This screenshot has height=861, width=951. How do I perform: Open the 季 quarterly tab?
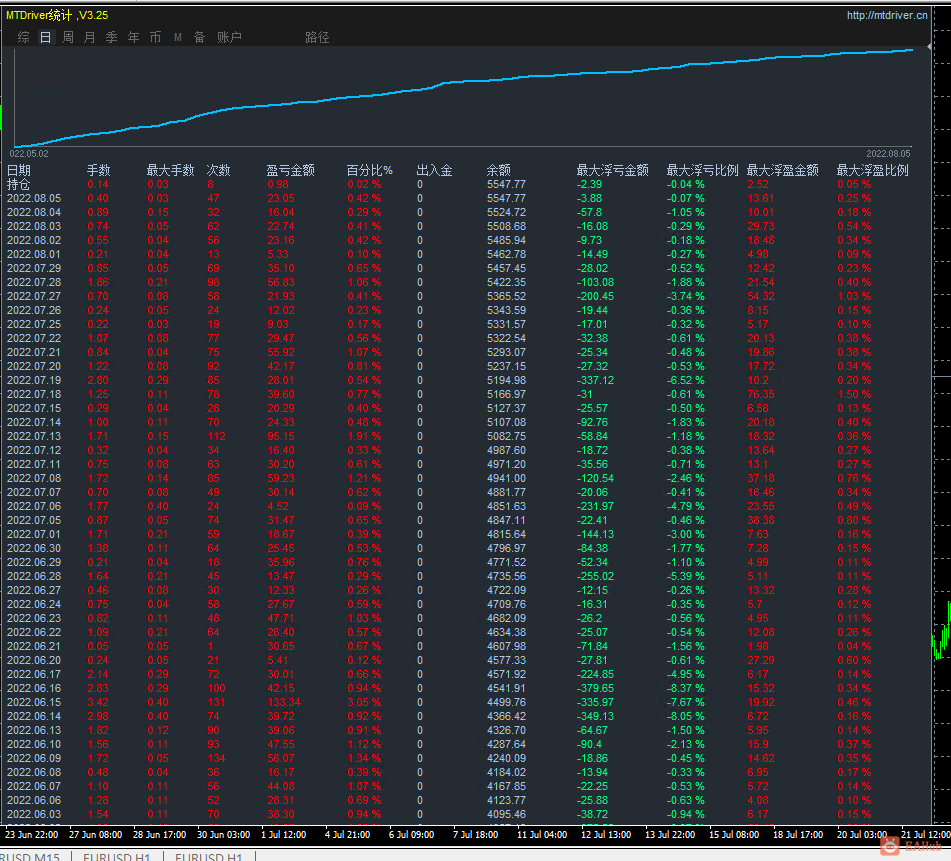click(x=112, y=37)
